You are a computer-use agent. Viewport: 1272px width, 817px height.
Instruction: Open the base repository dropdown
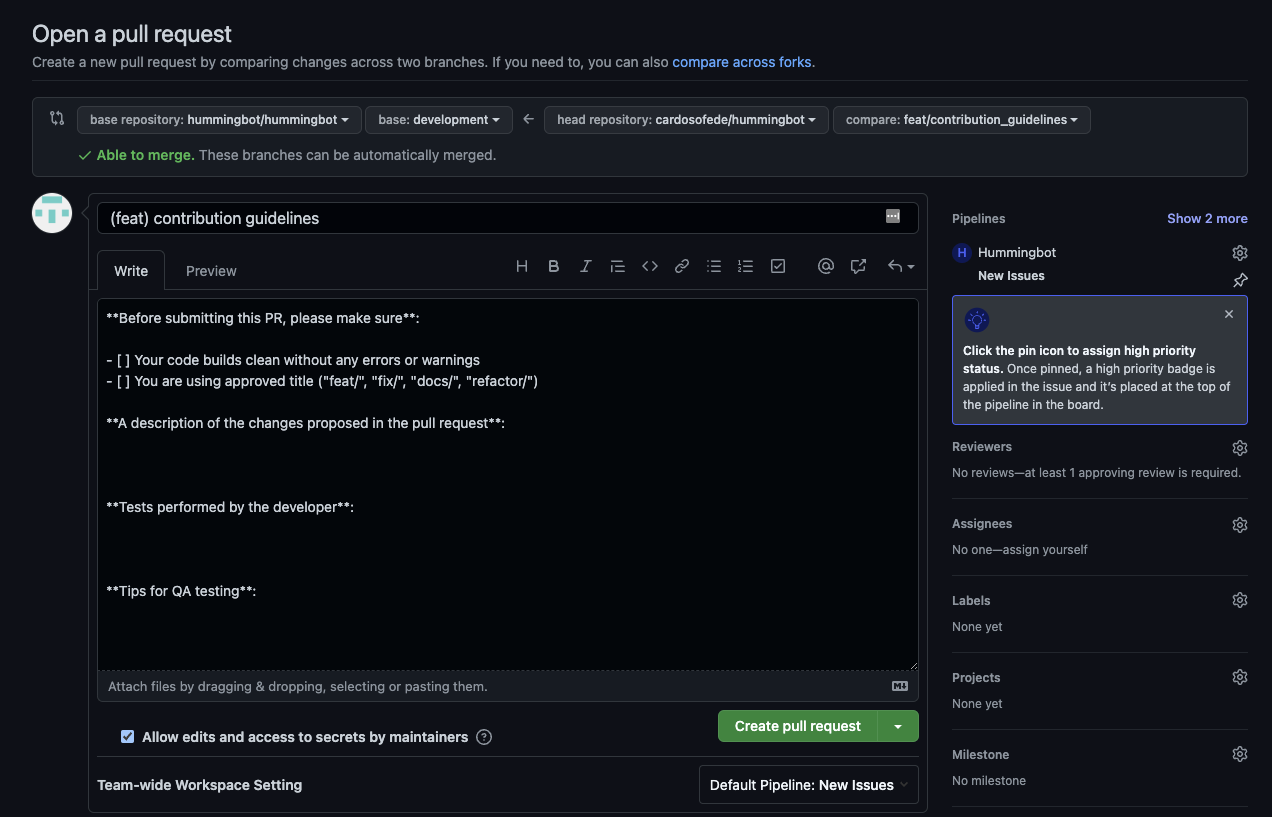219,119
